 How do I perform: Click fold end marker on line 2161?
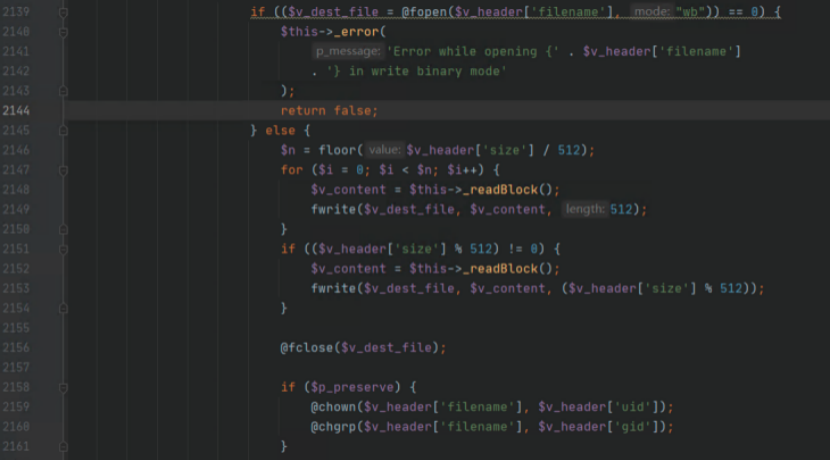click(64, 446)
